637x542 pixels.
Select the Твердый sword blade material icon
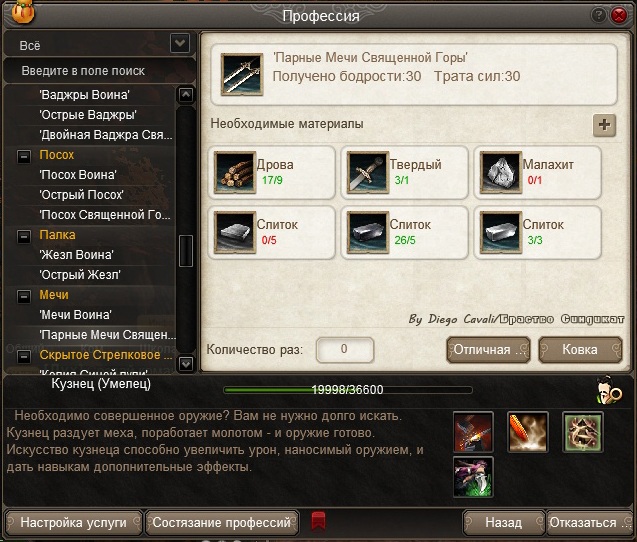click(x=368, y=173)
